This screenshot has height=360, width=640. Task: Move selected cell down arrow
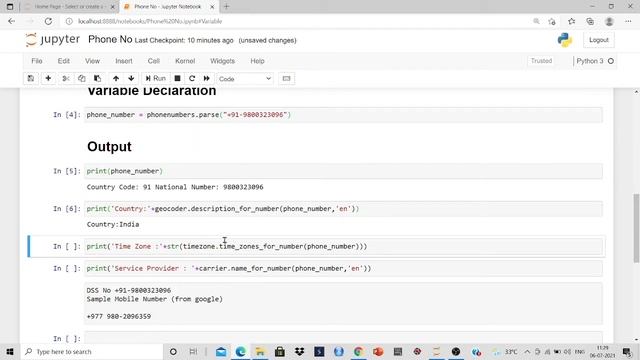click(x=131, y=78)
